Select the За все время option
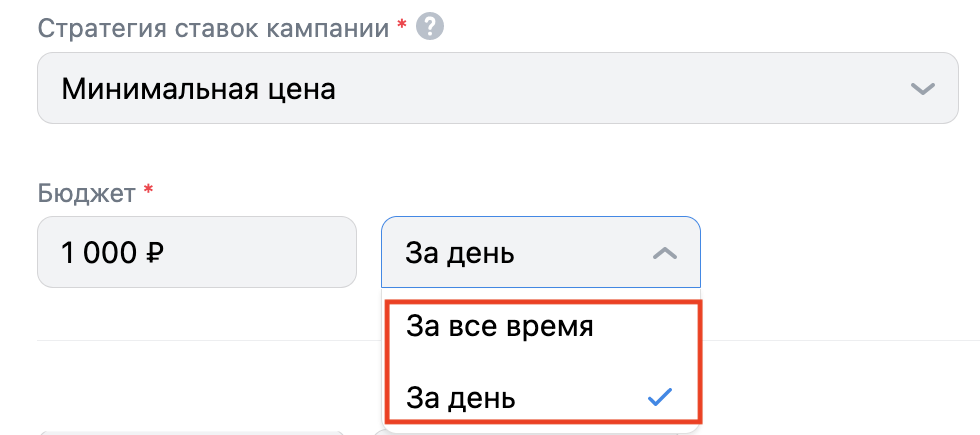This screenshot has width=980, height=435. click(x=500, y=327)
